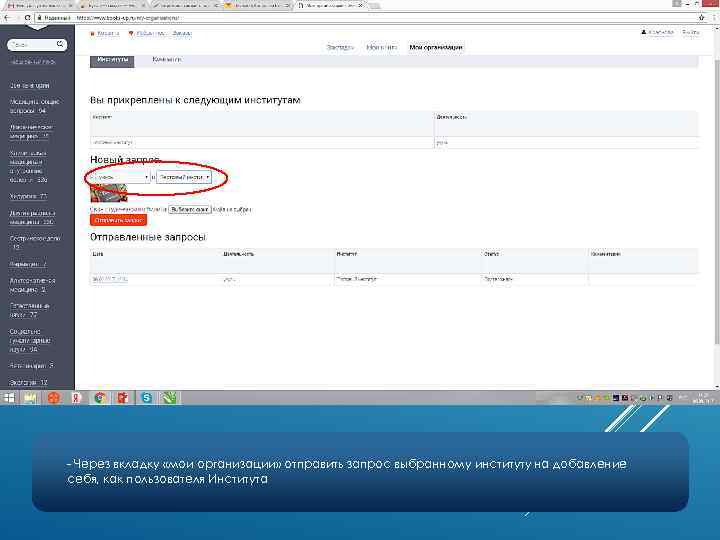720x540 pixels.
Task: Click the logout link in the top-right corner
Action: (x=691, y=32)
